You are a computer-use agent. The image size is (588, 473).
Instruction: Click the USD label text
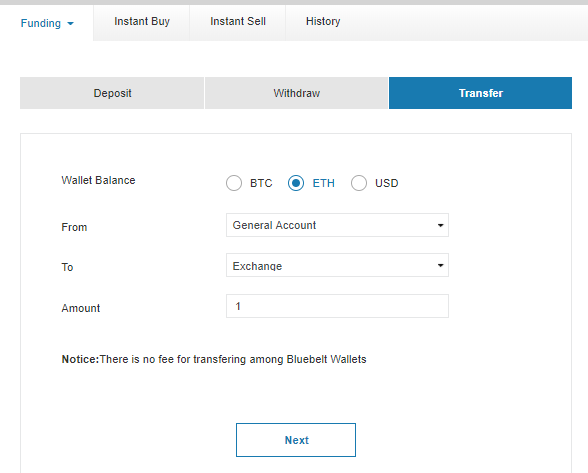pyautogui.click(x=387, y=183)
